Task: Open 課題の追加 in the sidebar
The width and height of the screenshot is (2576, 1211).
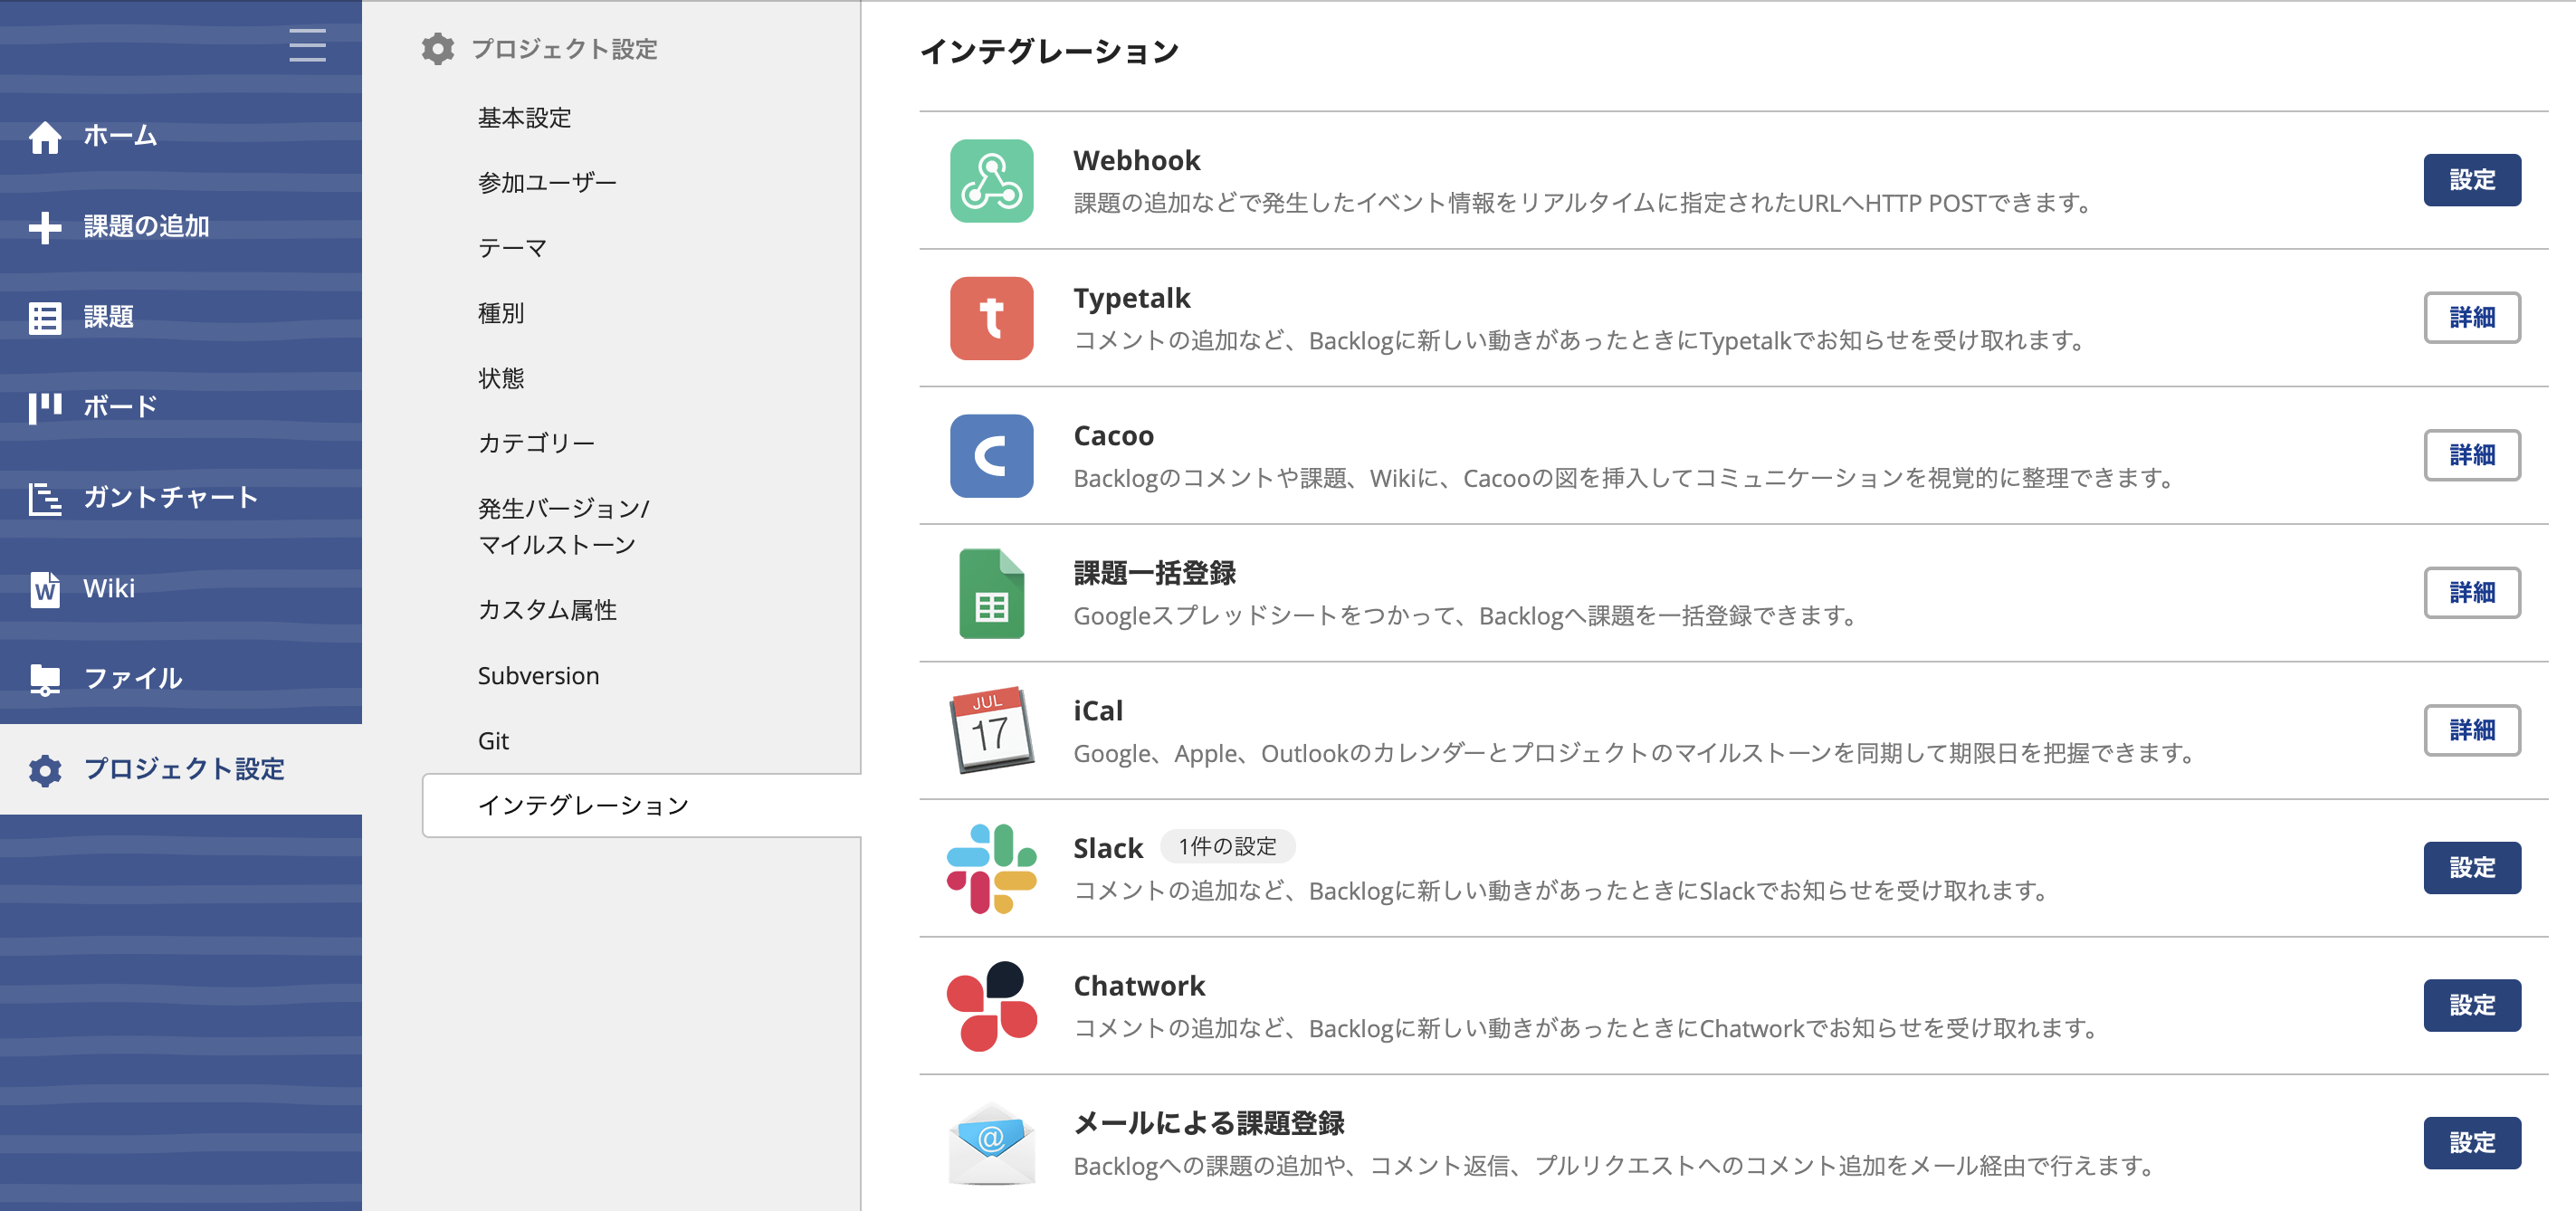Action: click(181, 227)
